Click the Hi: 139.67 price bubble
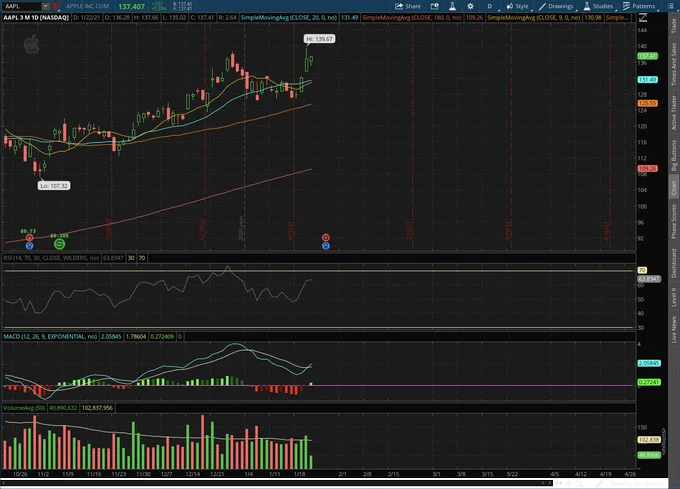Screen dimensions: 680x489 pos(319,39)
